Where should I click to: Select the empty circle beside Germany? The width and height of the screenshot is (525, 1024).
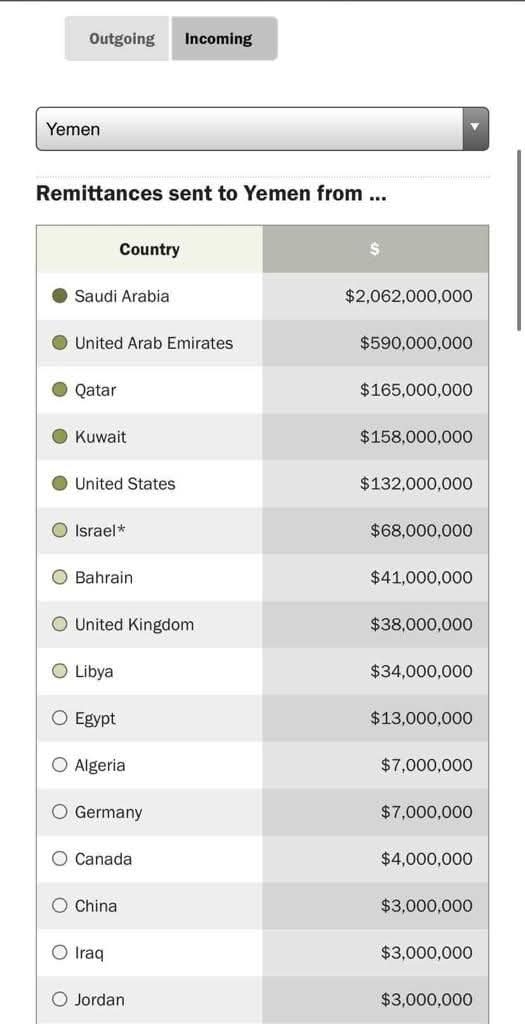(59, 812)
